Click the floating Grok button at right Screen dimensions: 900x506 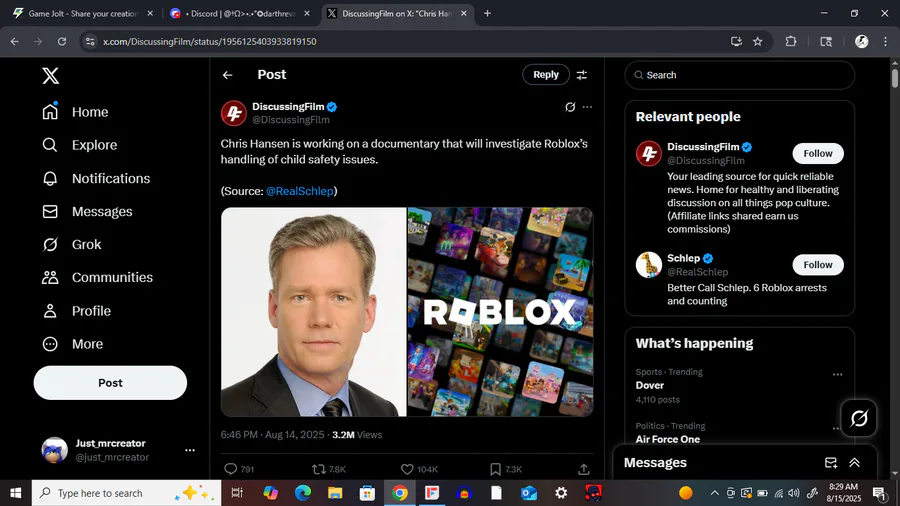point(859,418)
